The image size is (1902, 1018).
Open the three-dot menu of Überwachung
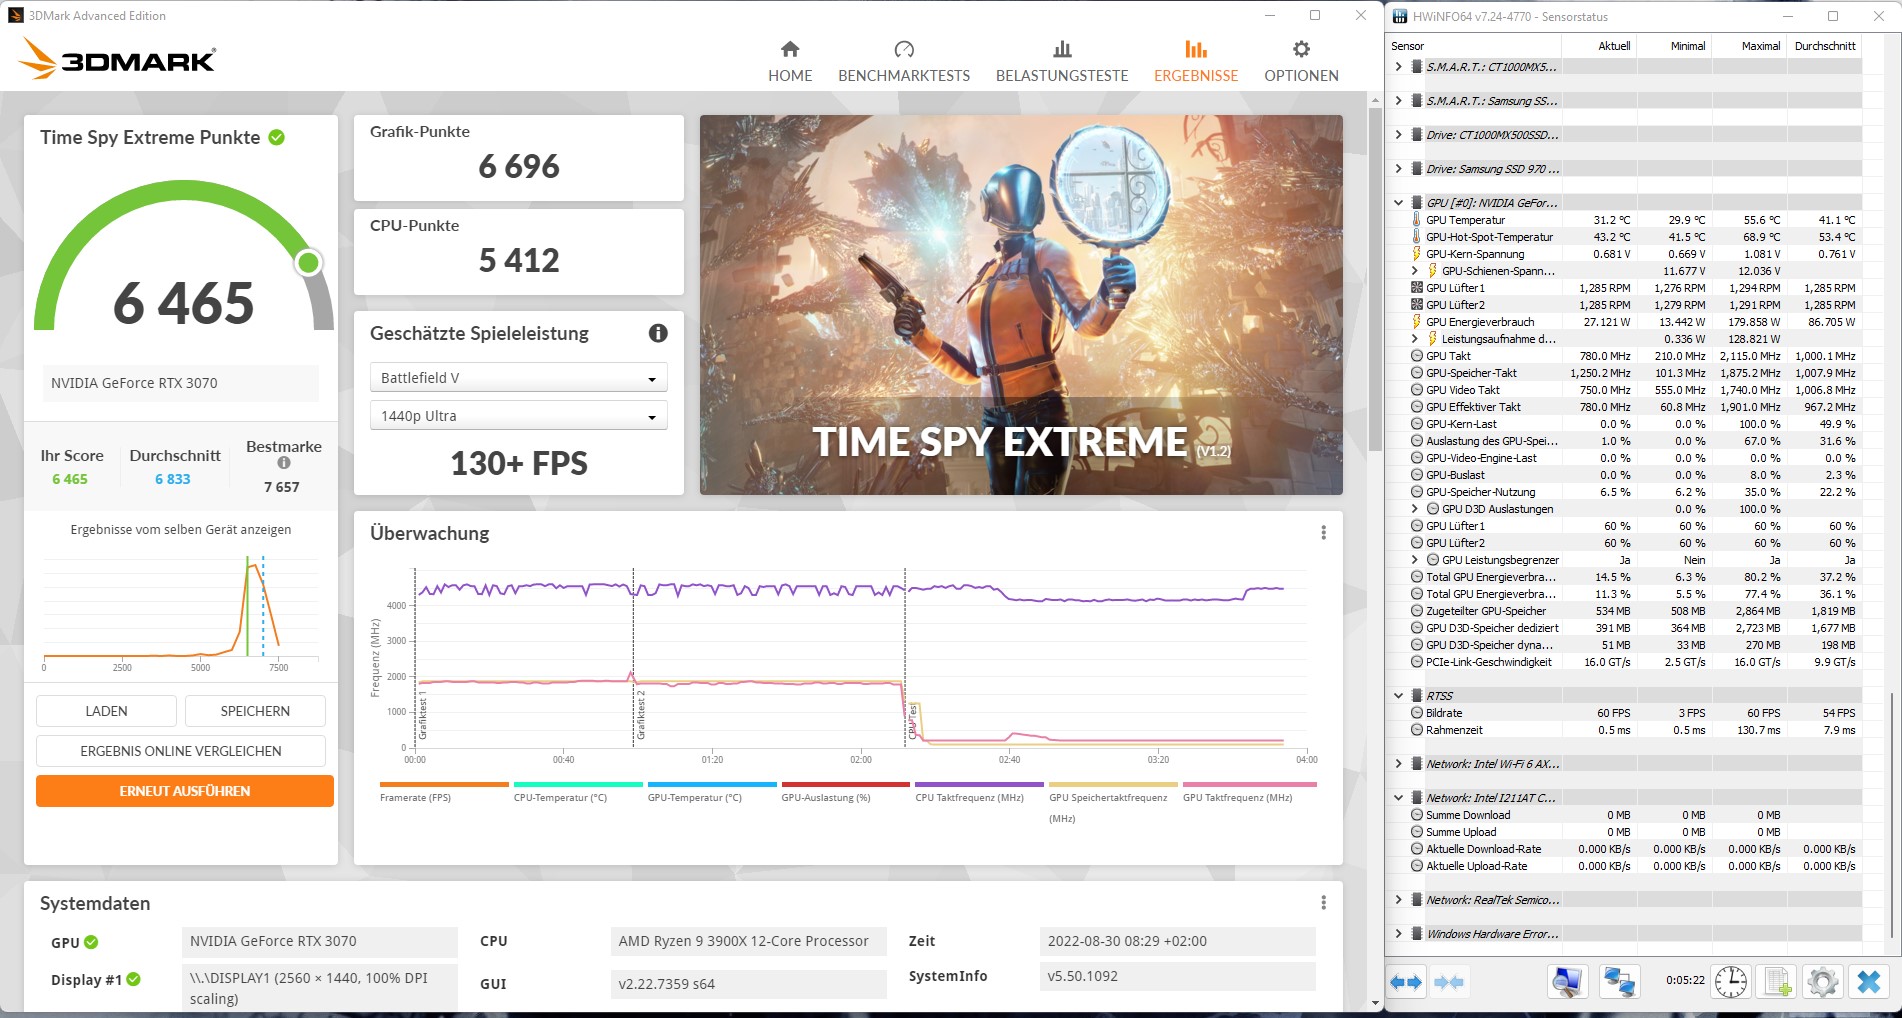[1323, 533]
